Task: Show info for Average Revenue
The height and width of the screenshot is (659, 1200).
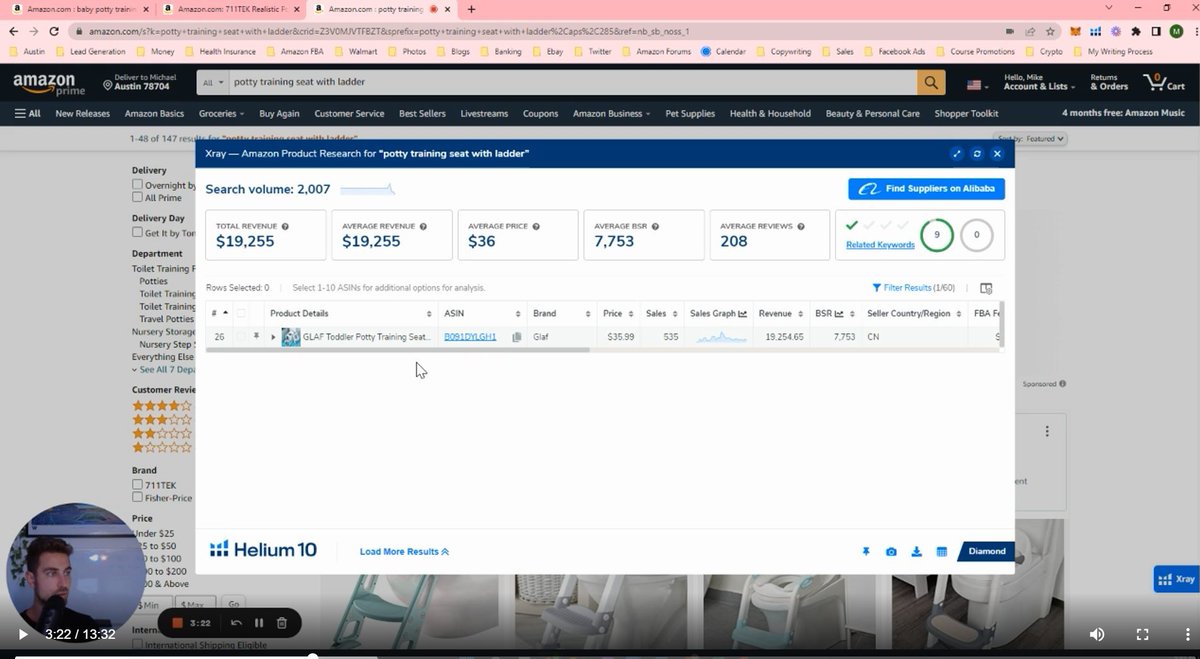Action: (x=423, y=226)
